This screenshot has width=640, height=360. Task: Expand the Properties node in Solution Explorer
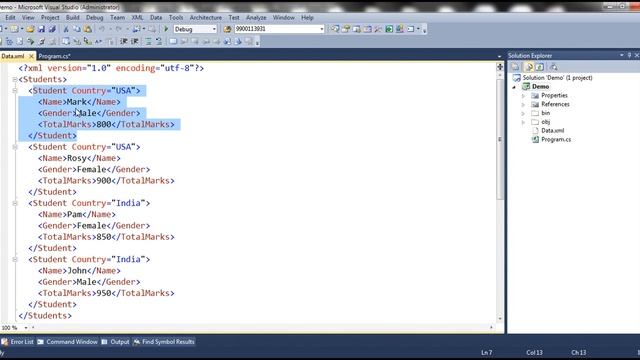523,96
